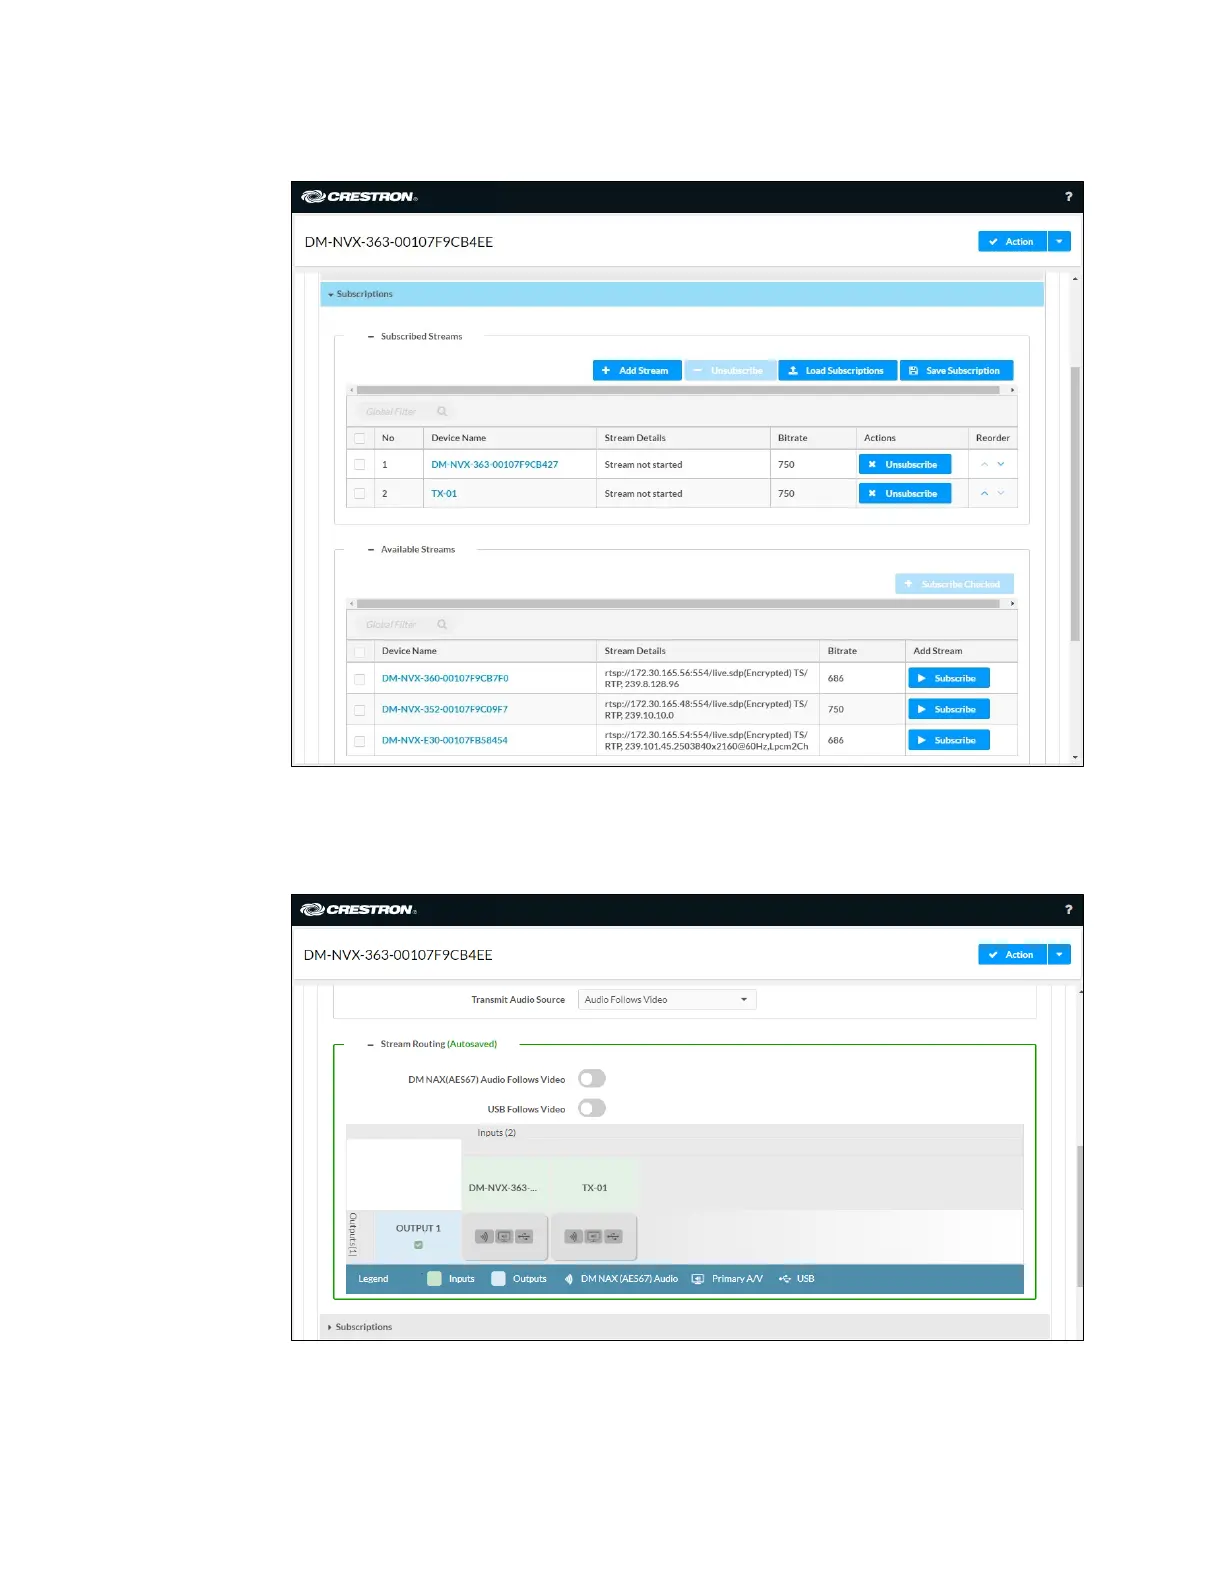Screen dimensions: 1224x1584
Task: Click scroll-down arrow of Subscriptions page scrollbar
Action: click(1075, 758)
